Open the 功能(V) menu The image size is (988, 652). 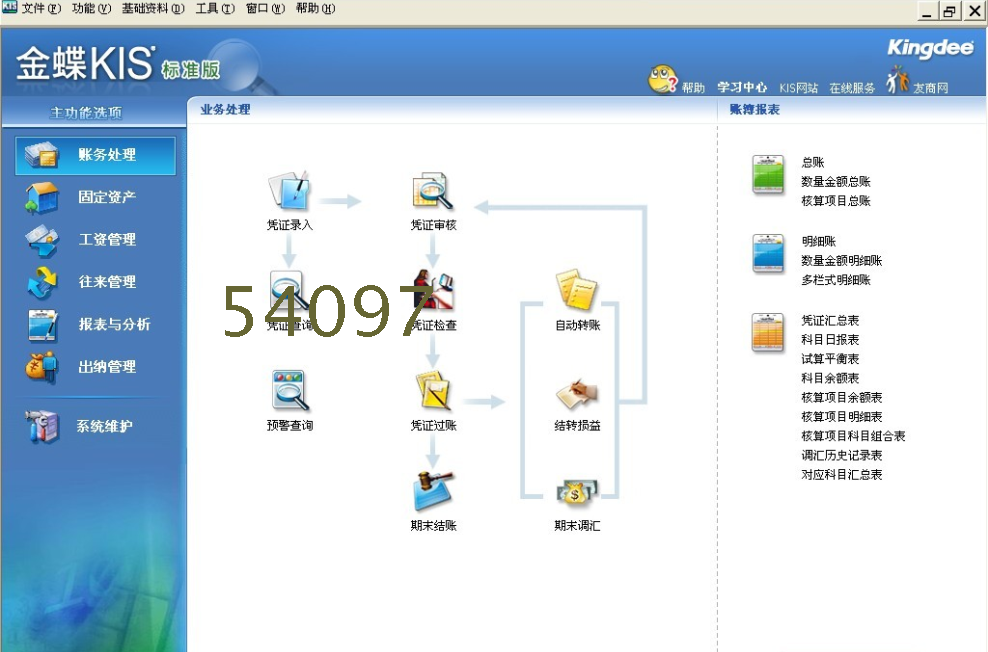(x=91, y=8)
